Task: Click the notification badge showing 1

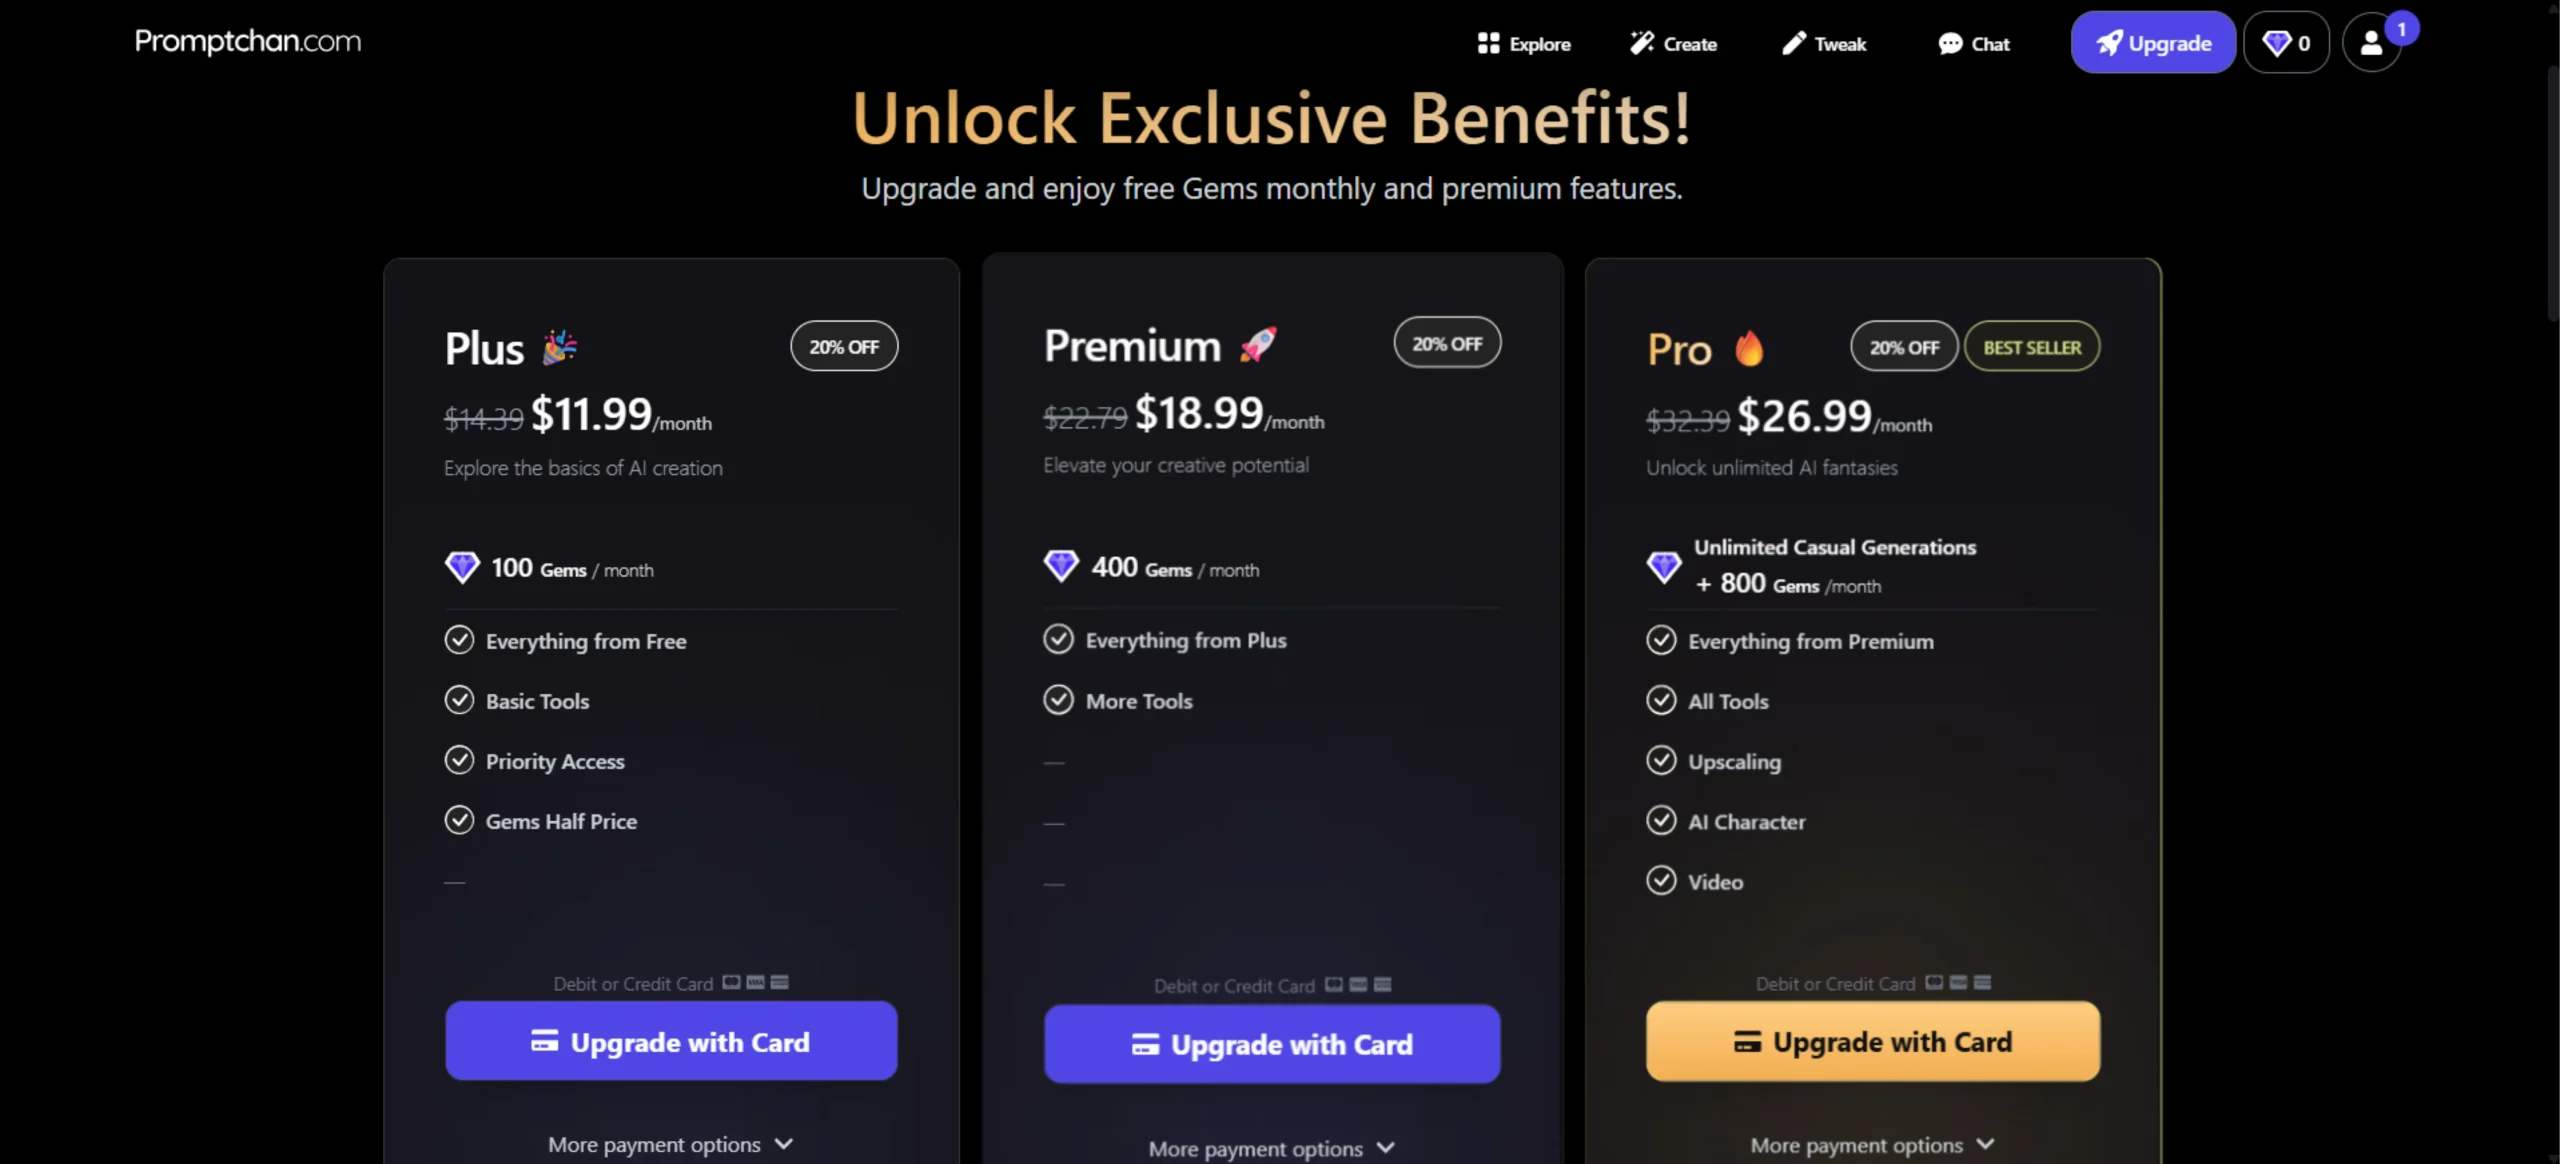Action: point(2401,29)
